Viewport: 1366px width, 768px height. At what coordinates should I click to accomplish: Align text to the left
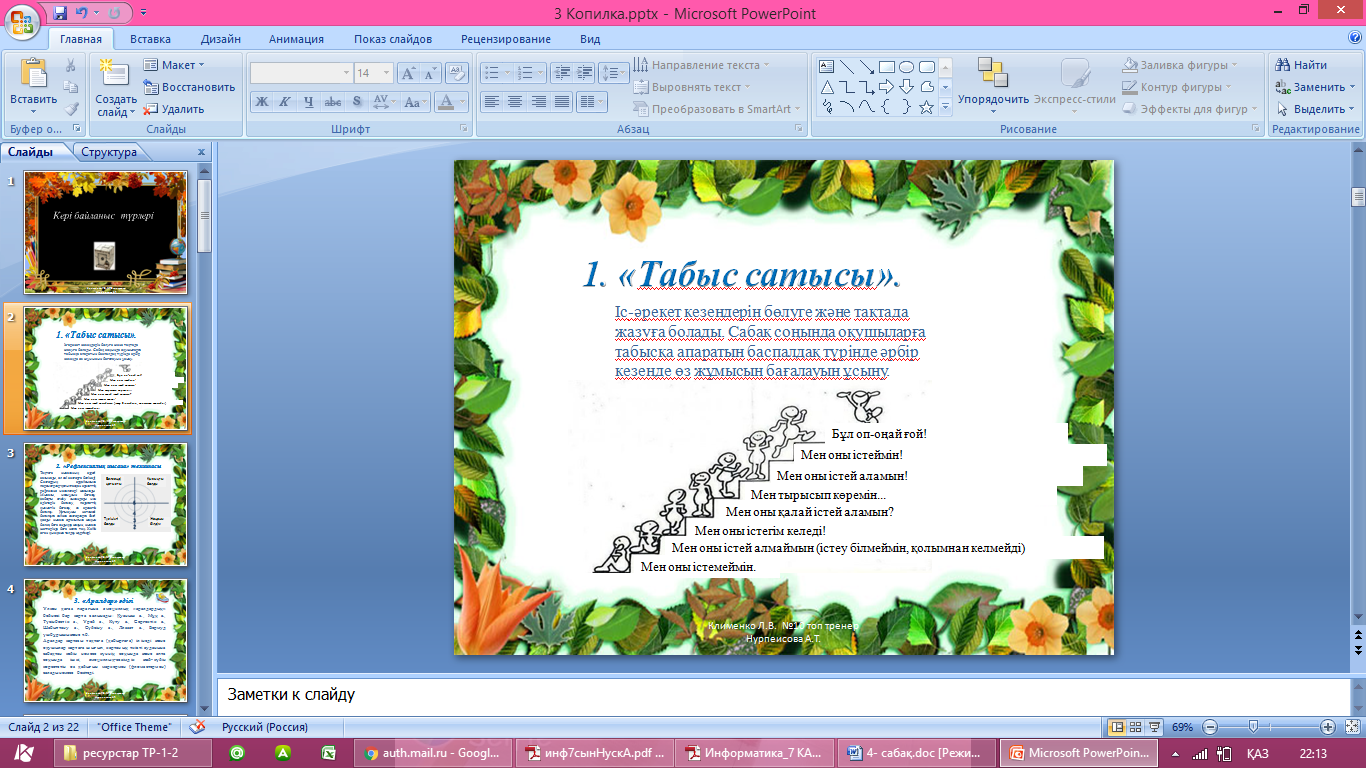click(491, 102)
